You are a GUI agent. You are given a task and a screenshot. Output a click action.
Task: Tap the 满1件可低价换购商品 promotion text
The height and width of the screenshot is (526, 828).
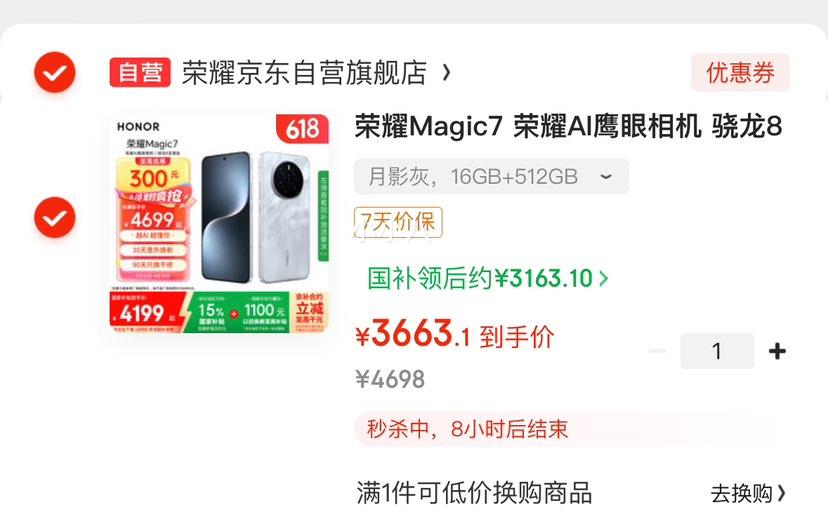[x=474, y=493]
